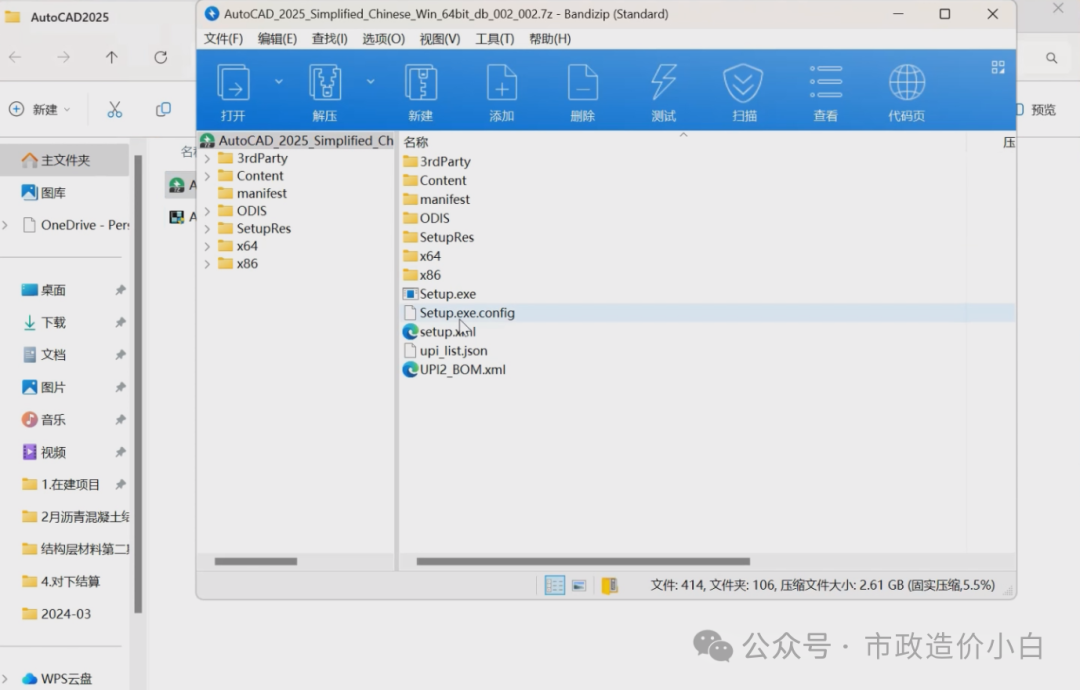Image resolution: width=1080 pixels, height=690 pixels.
Task: Select ODIS folder in file list
Action: point(426,218)
